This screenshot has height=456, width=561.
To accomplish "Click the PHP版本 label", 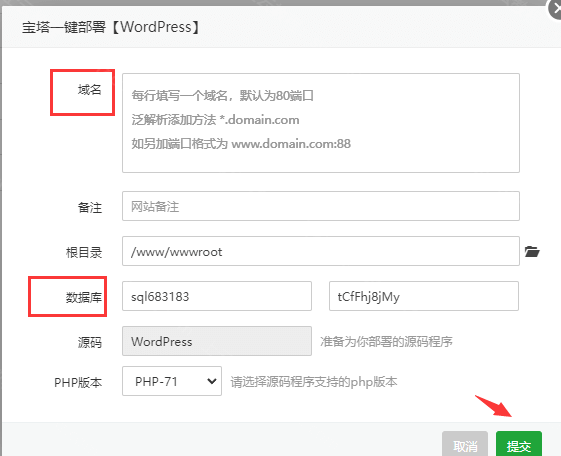I will click(78, 382).
